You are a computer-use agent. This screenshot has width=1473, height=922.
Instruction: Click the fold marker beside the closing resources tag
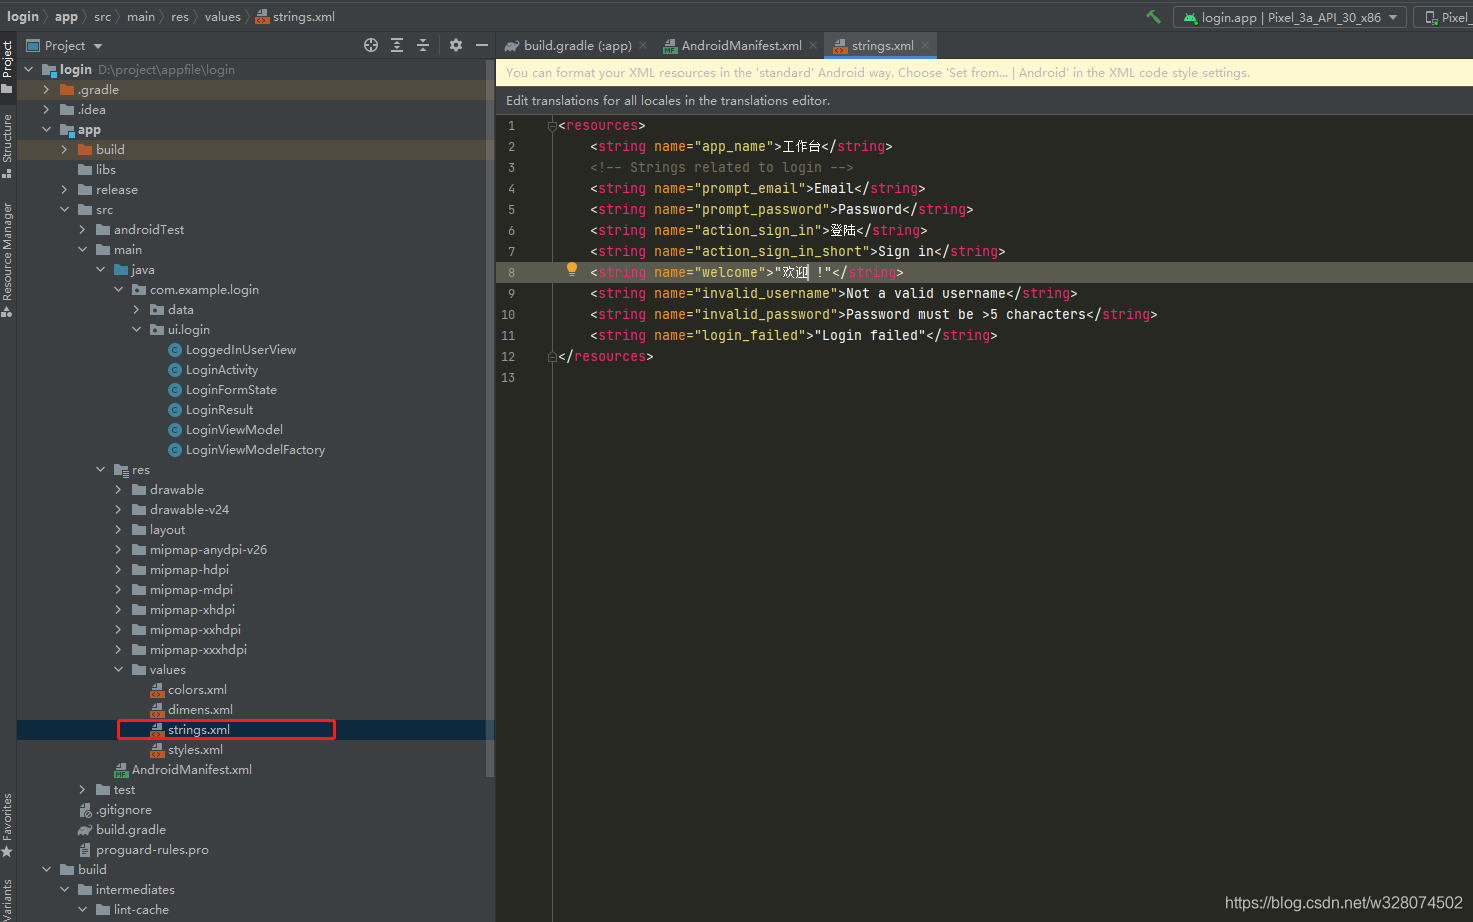(552, 357)
